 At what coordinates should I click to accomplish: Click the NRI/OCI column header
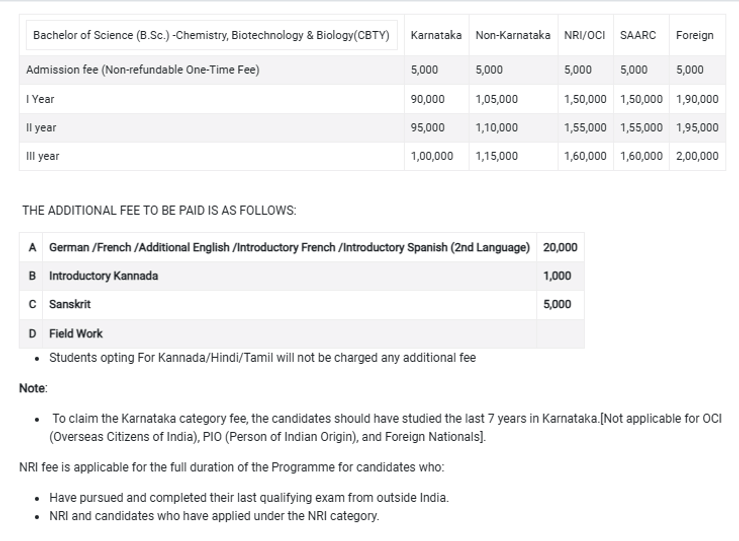(x=585, y=35)
